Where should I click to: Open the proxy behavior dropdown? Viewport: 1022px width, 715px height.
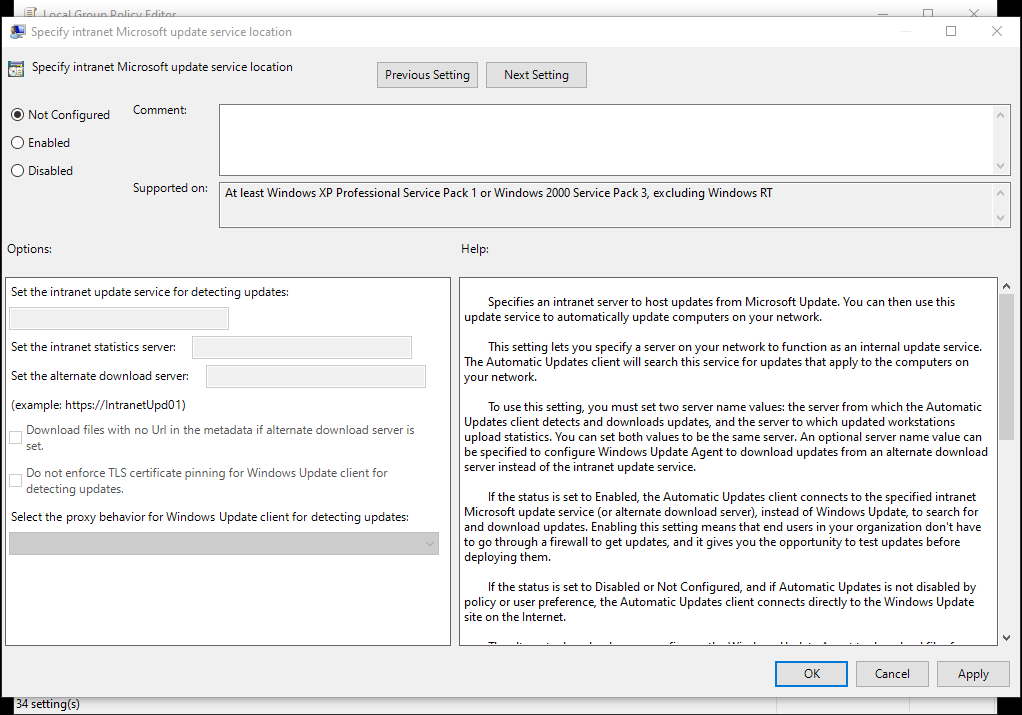coord(224,544)
